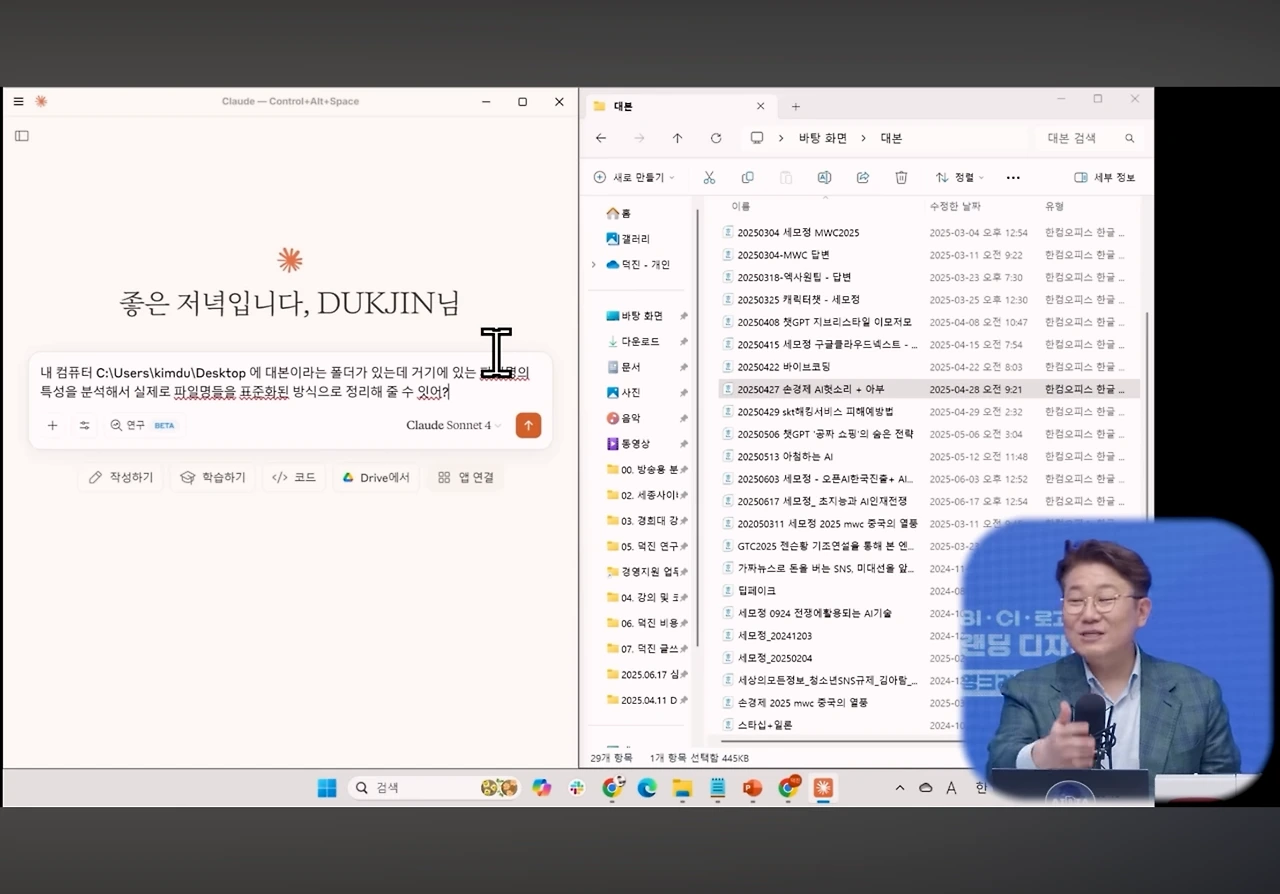Click the Drive에서 suggestion chip
Viewport: 1280px width, 894px height.
click(x=376, y=478)
